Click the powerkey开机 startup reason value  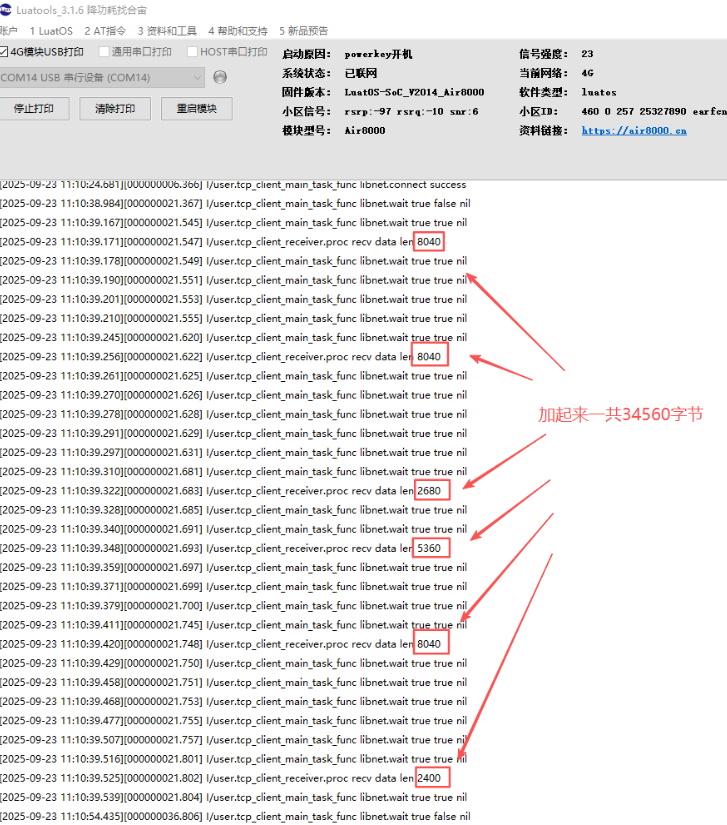tap(378, 54)
